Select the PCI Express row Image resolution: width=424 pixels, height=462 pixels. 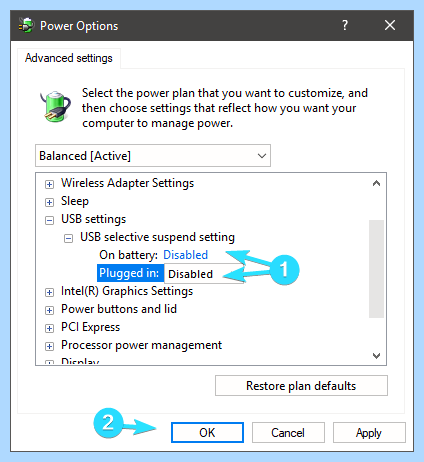[x=90, y=327]
